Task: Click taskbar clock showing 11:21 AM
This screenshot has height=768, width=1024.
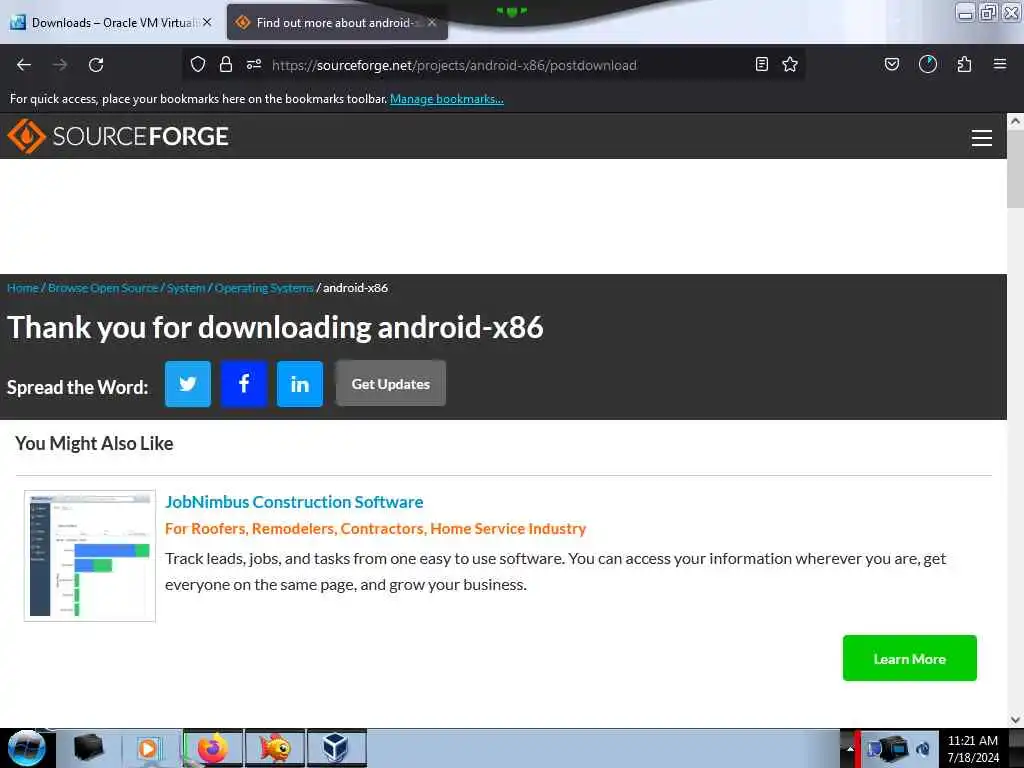Action: coord(973,749)
